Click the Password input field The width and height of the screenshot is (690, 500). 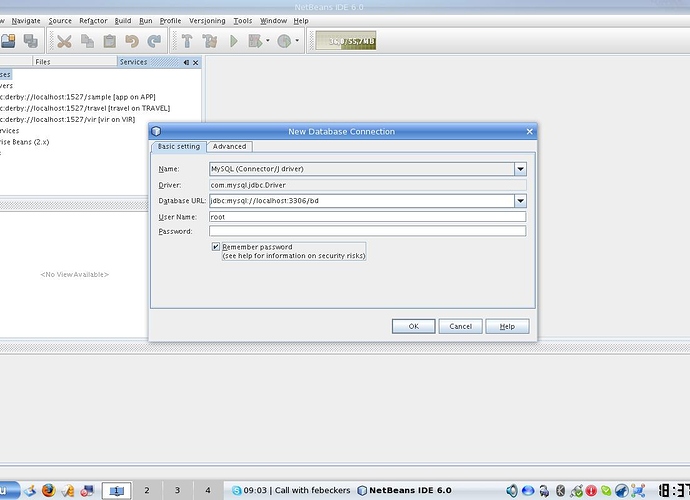367,231
